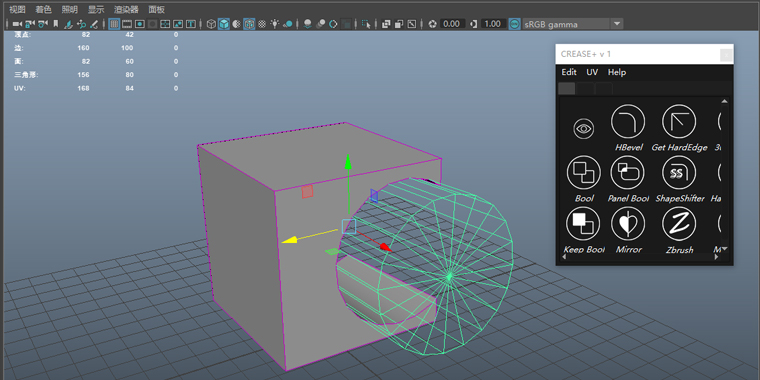Open Camera Attributes from the toolbar

(x=43, y=24)
